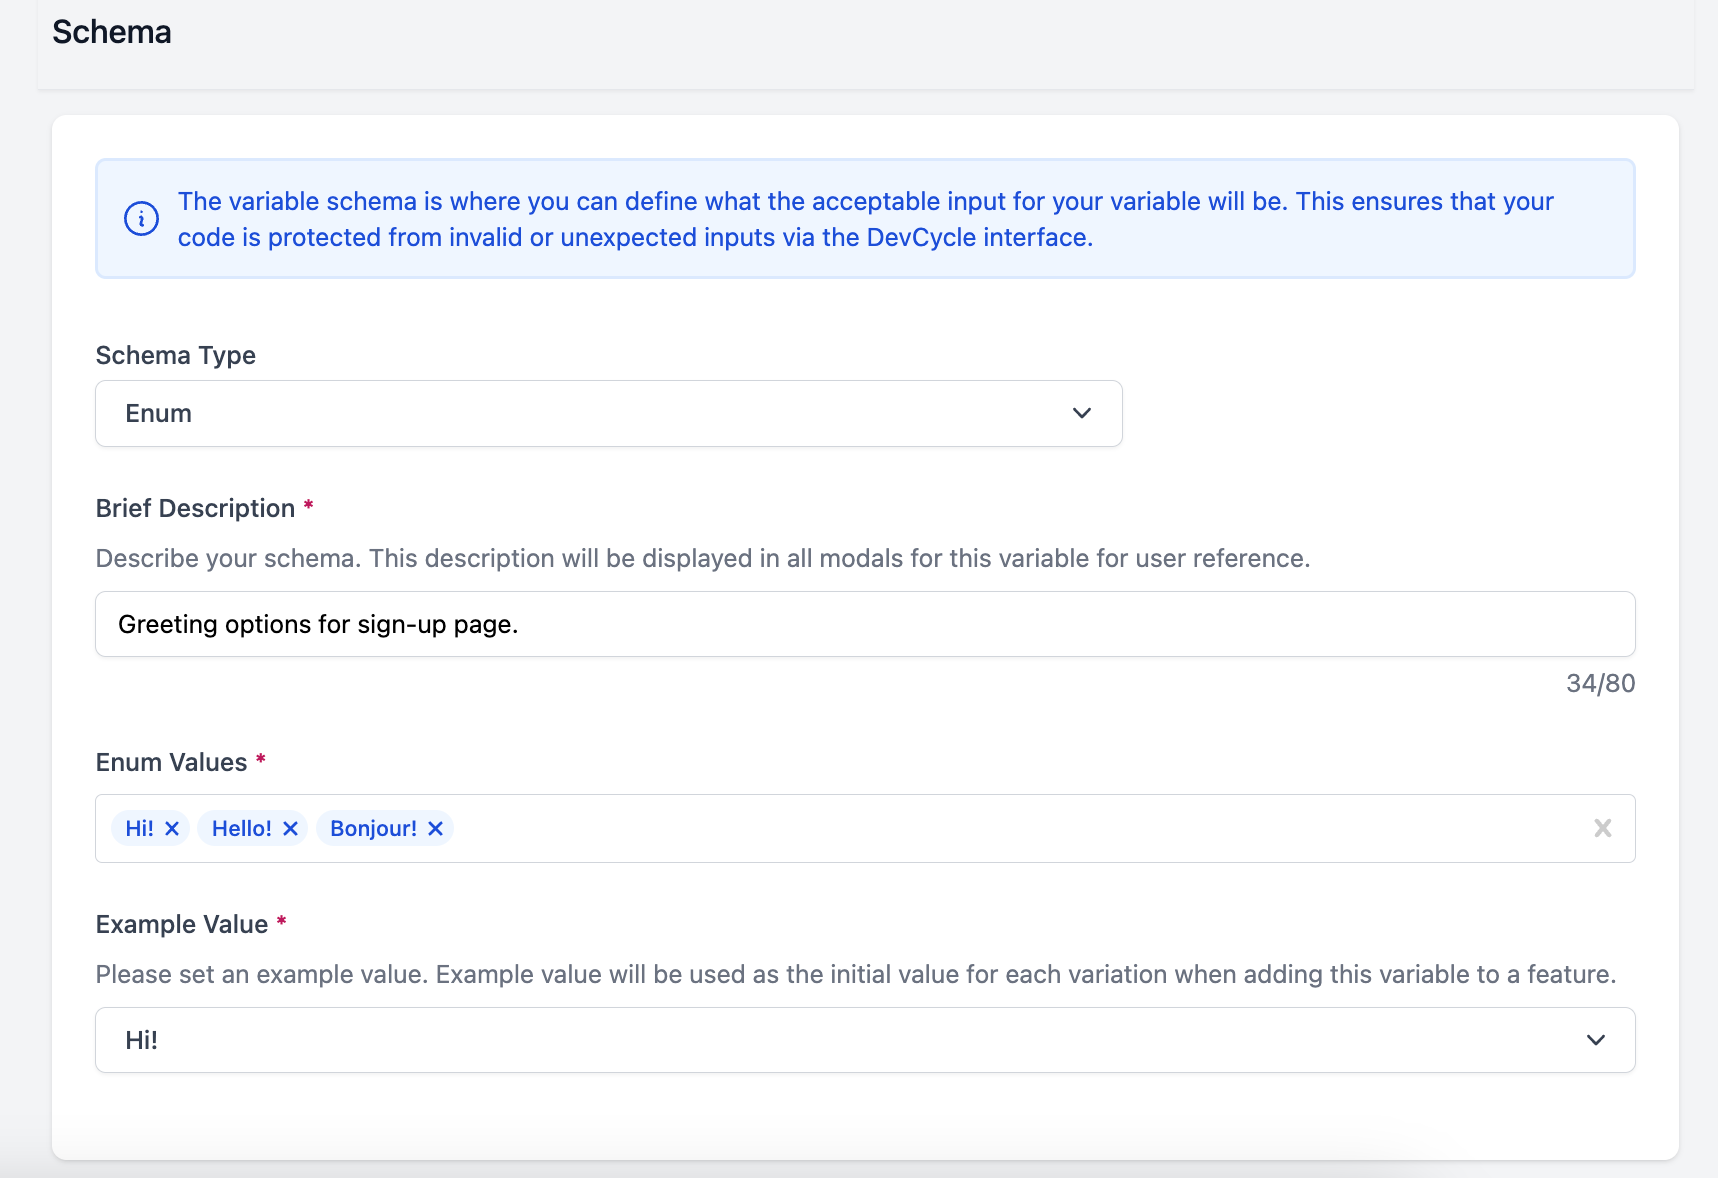This screenshot has height=1178, width=1718.
Task: Click the Schema section header
Action: pos(112,31)
